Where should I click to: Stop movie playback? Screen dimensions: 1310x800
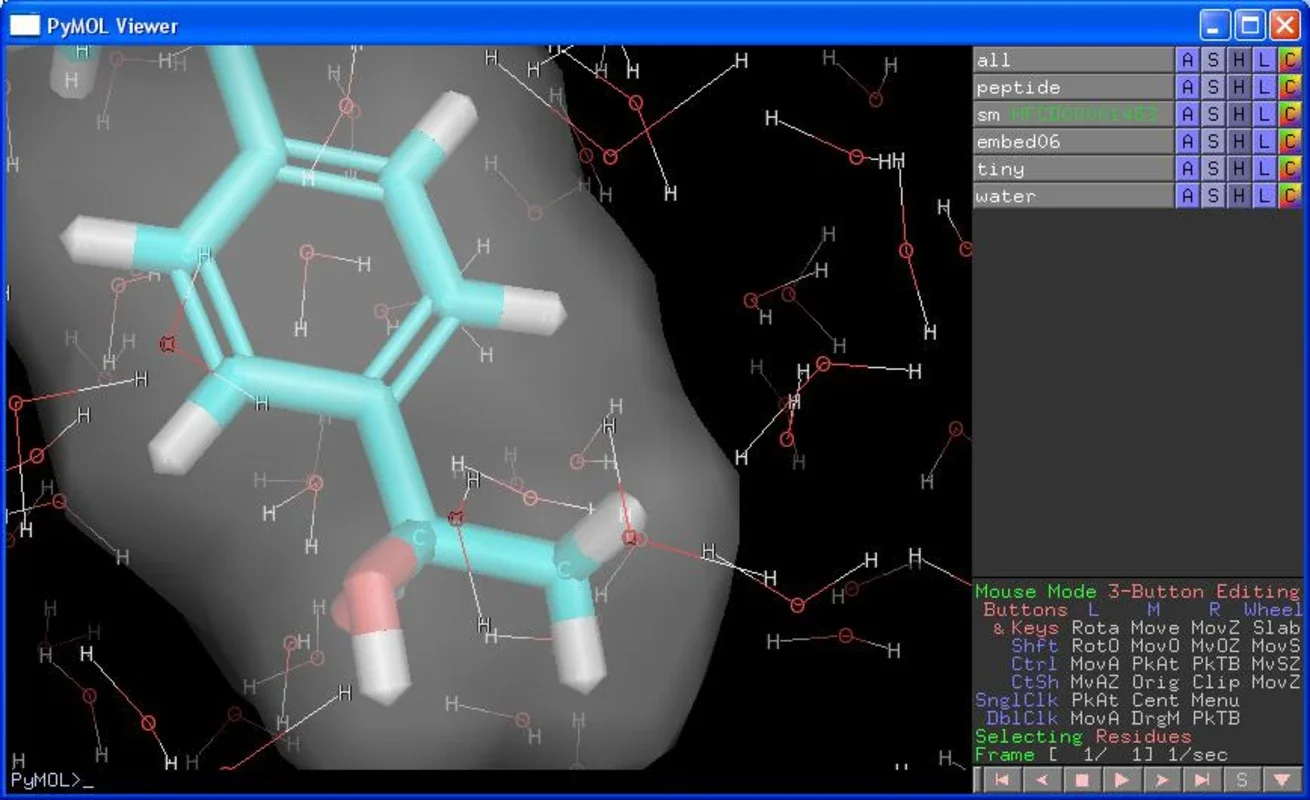click(1083, 780)
